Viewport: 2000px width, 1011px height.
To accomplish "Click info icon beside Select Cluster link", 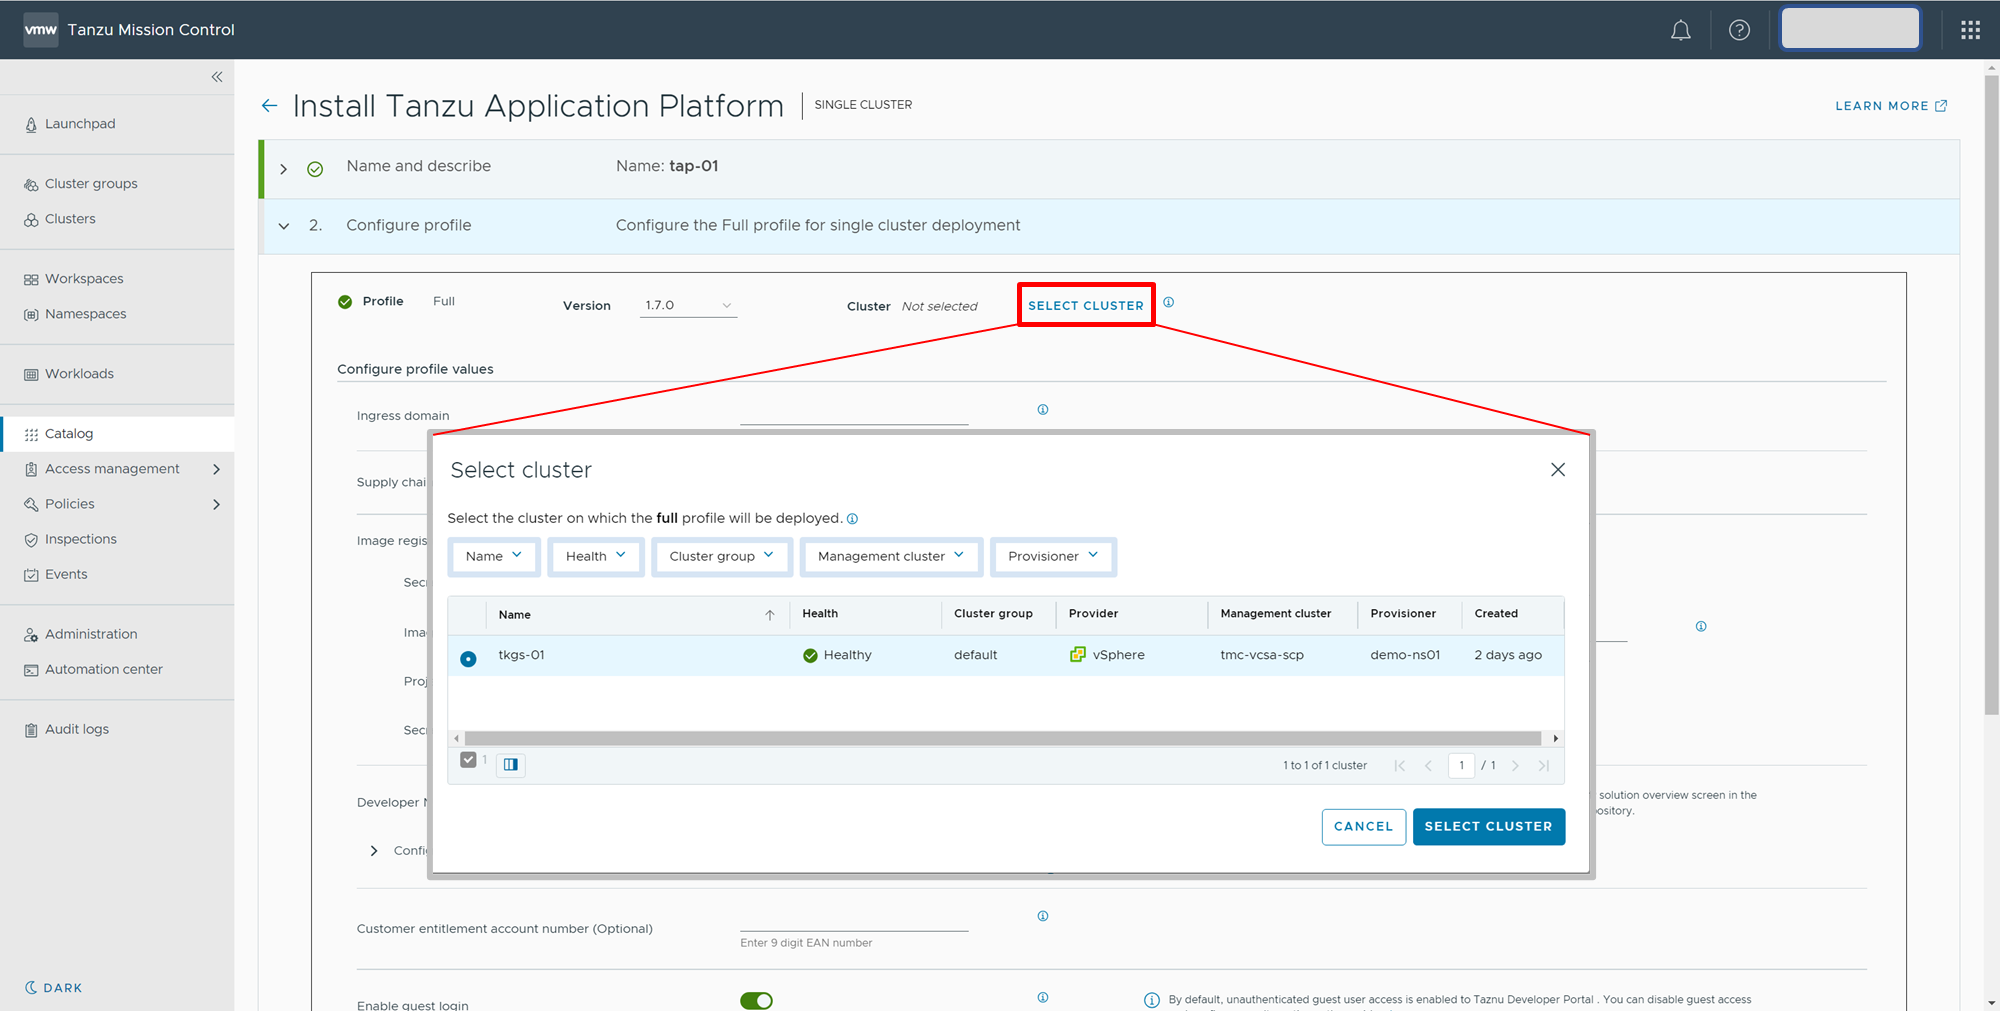I will pyautogui.click(x=1168, y=303).
